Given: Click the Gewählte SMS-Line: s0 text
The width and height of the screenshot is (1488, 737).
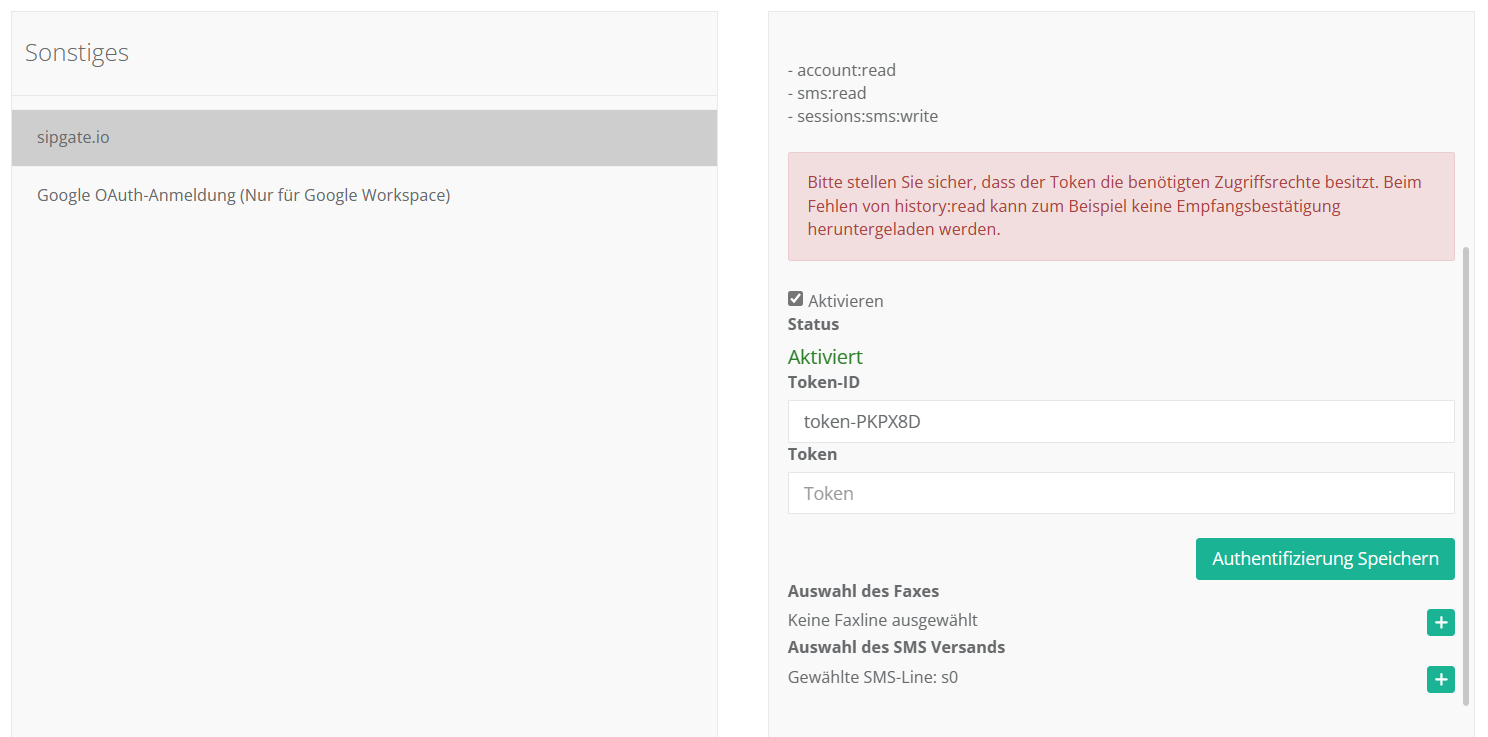Looking at the screenshot, I should coord(872,677).
